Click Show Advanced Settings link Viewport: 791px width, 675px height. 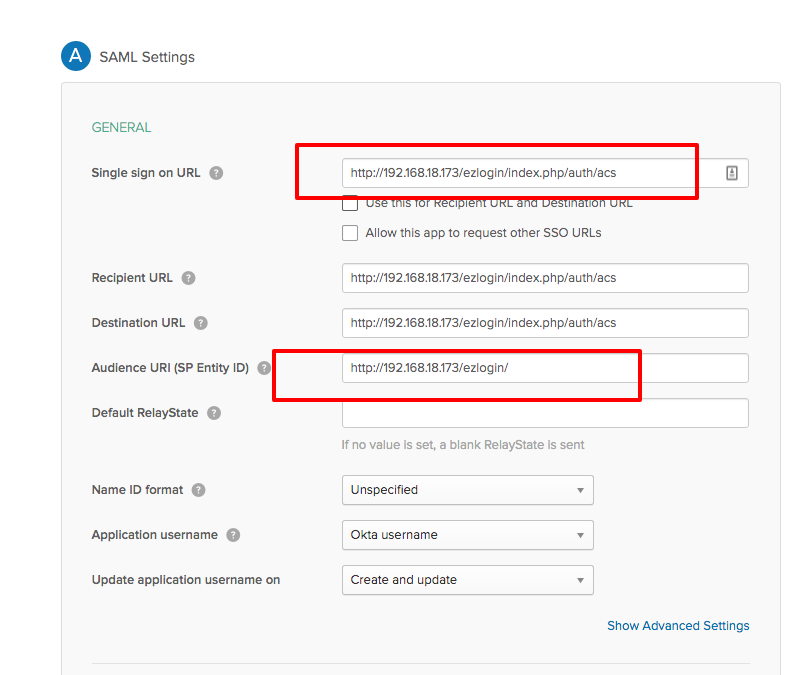click(678, 626)
